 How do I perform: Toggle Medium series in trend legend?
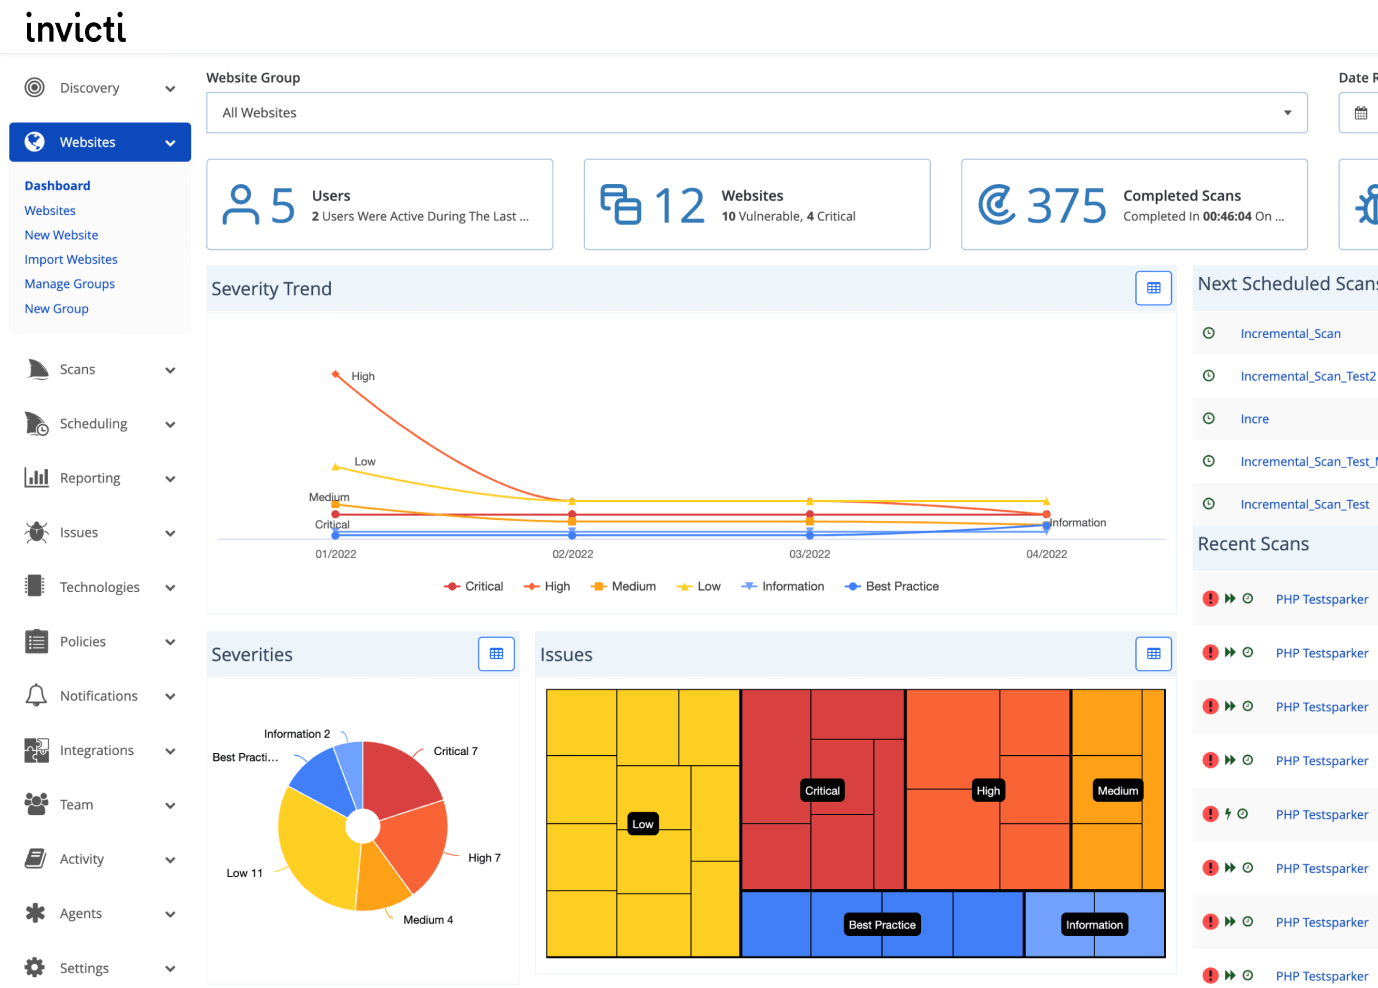623,586
